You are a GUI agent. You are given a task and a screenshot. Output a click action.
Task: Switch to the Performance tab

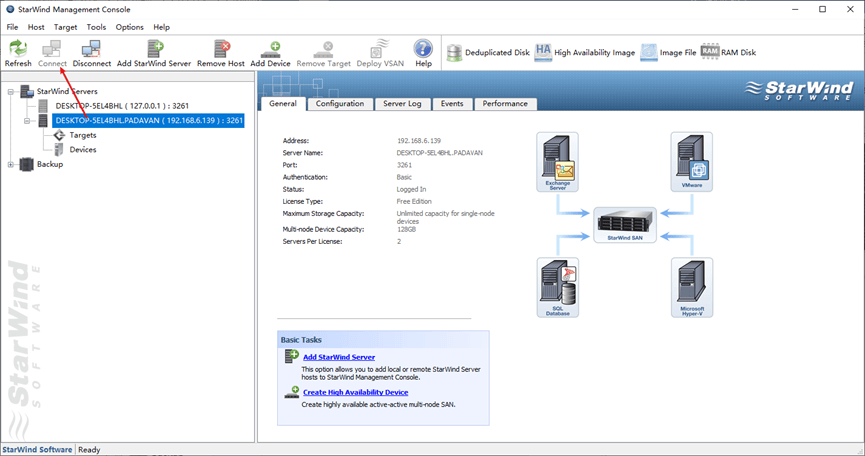505,104
